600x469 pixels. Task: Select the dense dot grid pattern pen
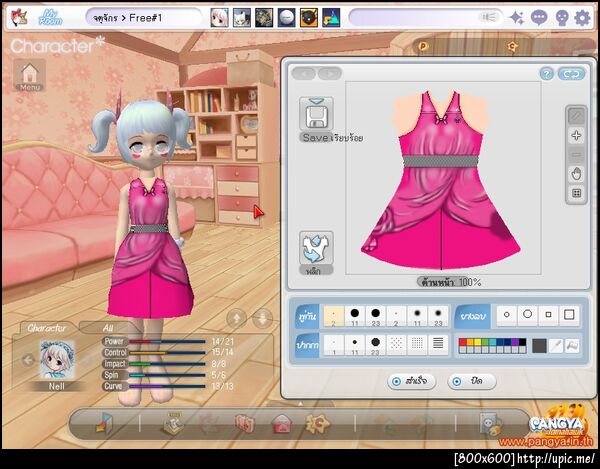pyautogui.click(x=417, y=345)
